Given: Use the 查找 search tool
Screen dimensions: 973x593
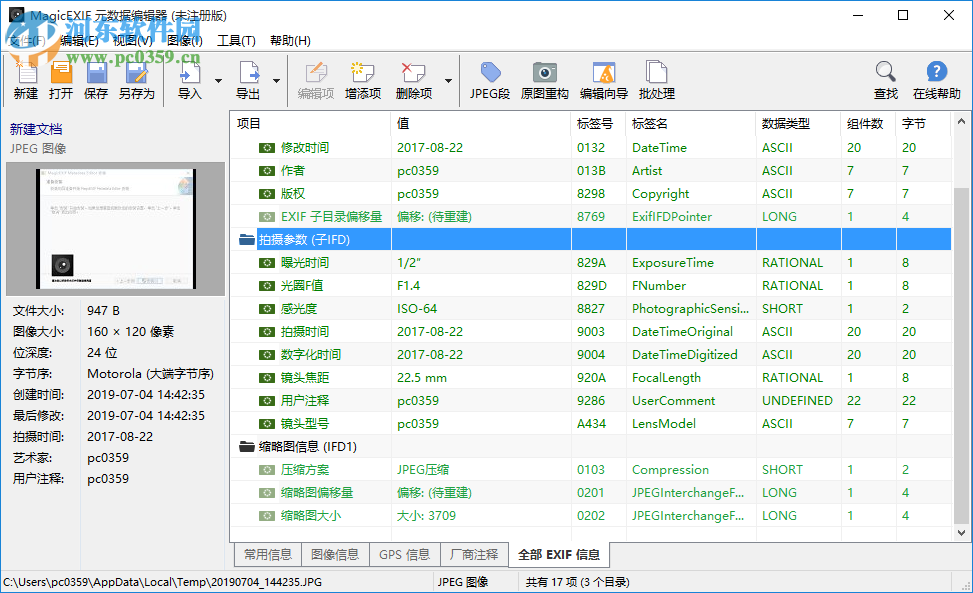Looking at the screenshot, I should 884,80.
